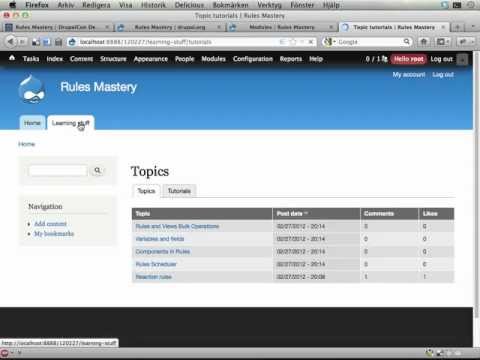The image size is (480, 360).
Task: Click Add content in Navigation
Action: [x=50, y=224]
